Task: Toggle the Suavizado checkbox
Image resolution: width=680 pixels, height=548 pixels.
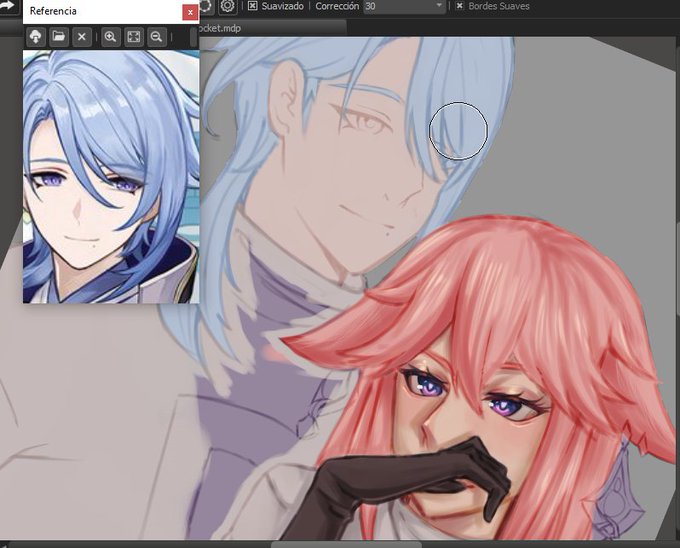Action: (x=252, y=6)
